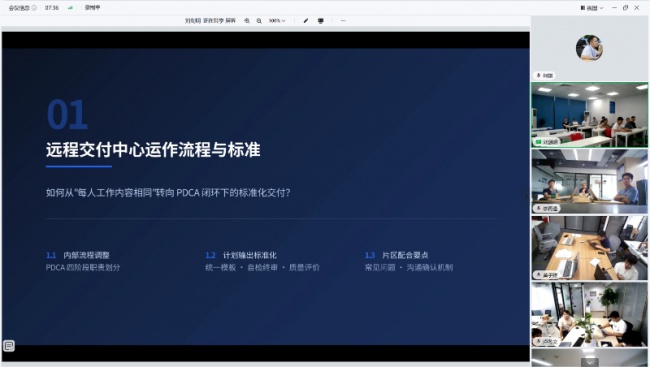The width and height of the screenshot is (650, 367).
Task: Click the heading 1.1 内部流程调整
Action: pyautogui.click(x=78, y=255)
